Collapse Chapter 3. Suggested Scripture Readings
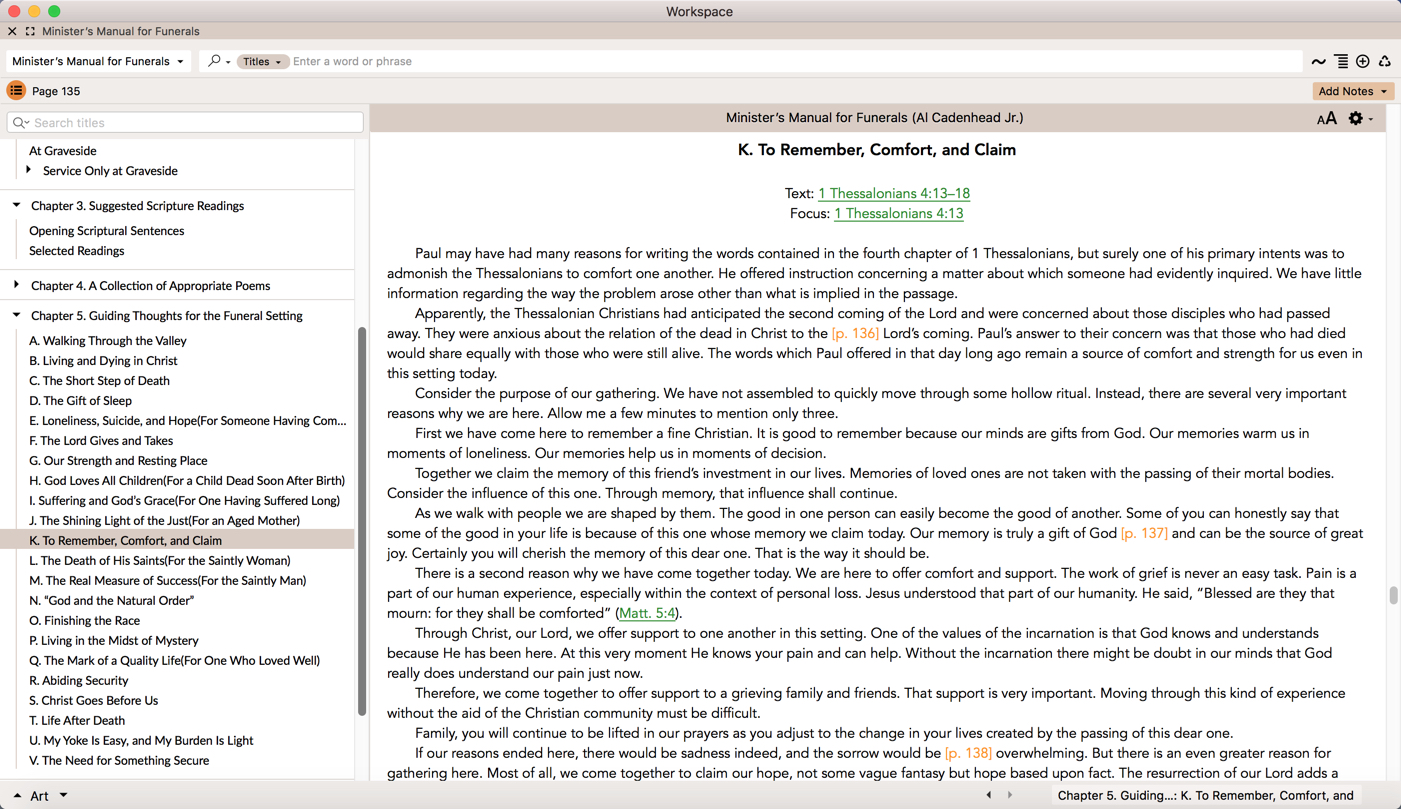Image resolution: width=1401 pixels, height=809 pixels. pos(17,205)
